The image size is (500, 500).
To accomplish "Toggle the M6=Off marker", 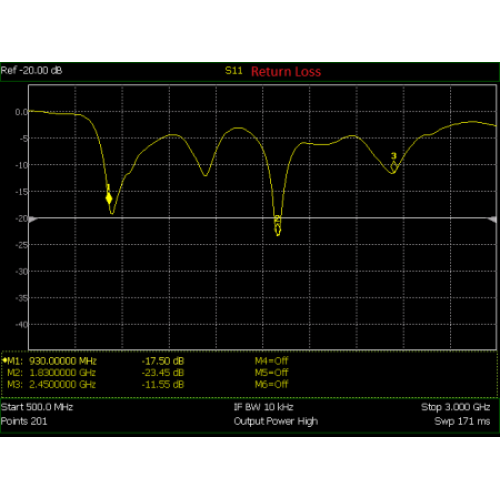I will pos(271,384).
